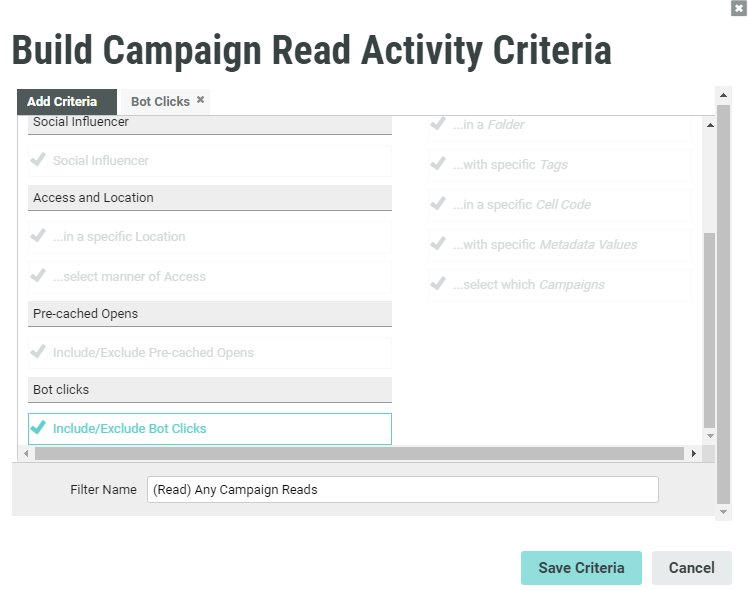
Task: Click the checkmark for Pre-cached Opens
Action: coord(39,352)
